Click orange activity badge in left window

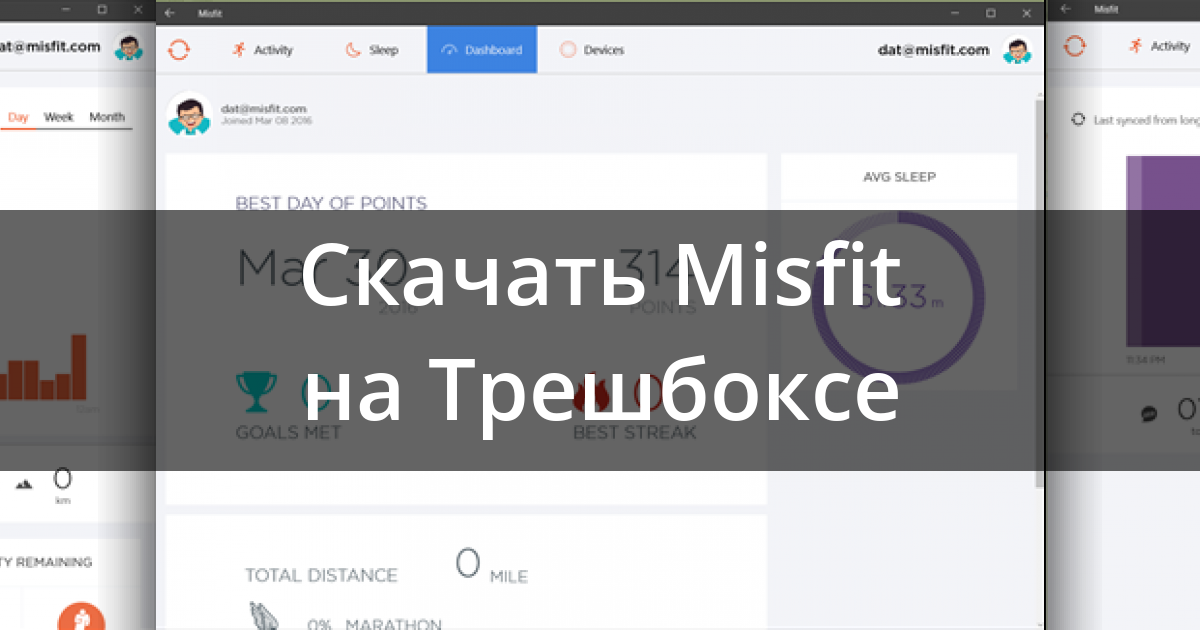81,618
